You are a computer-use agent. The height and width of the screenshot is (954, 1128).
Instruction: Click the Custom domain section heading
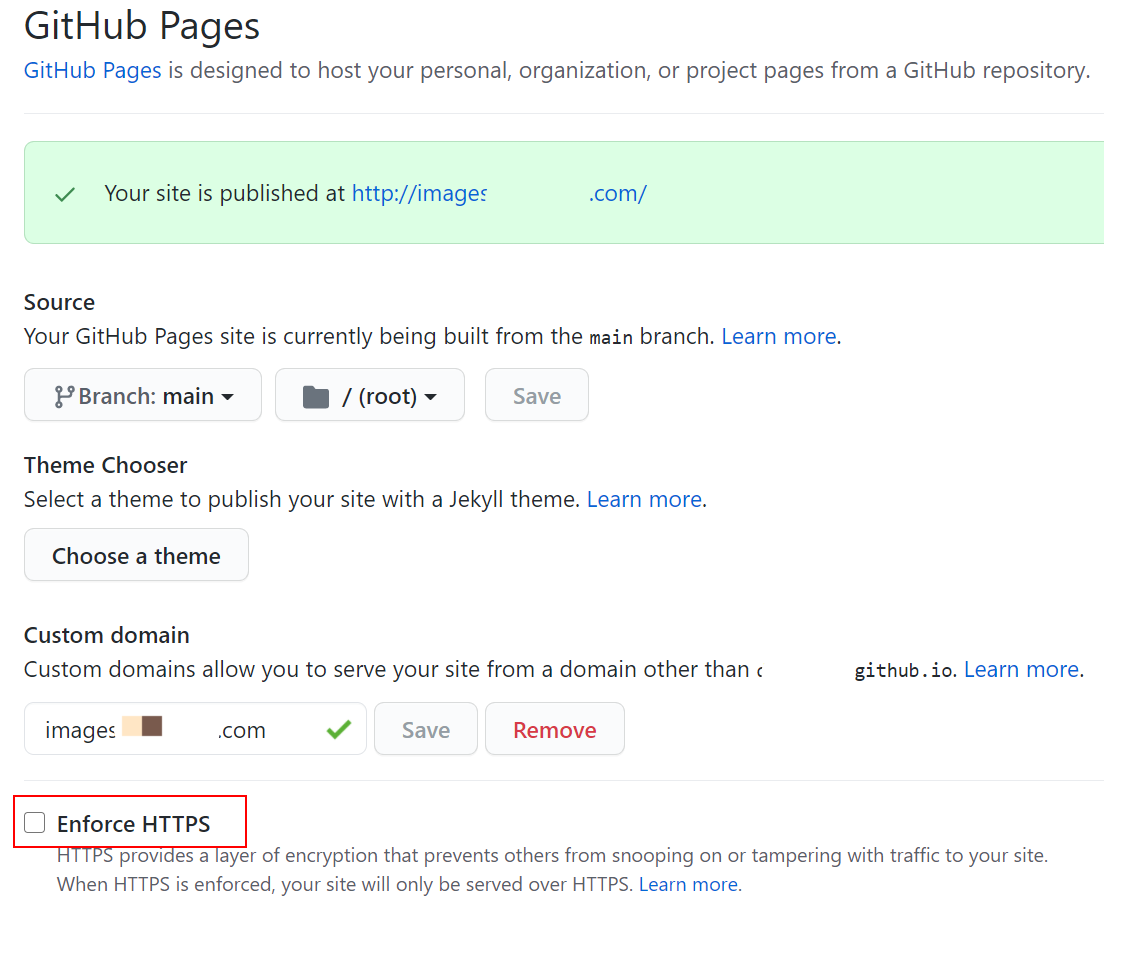pyautogui.click(x=107, y=635)
